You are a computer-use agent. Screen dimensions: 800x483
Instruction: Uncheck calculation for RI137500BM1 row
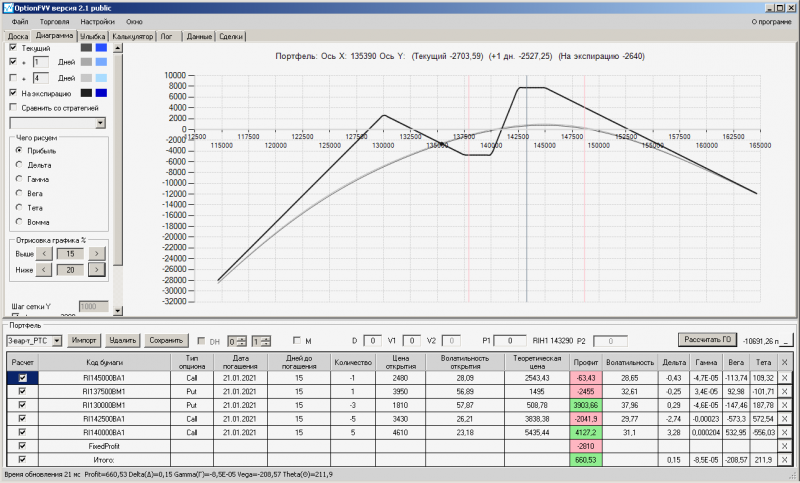point(22,391)
